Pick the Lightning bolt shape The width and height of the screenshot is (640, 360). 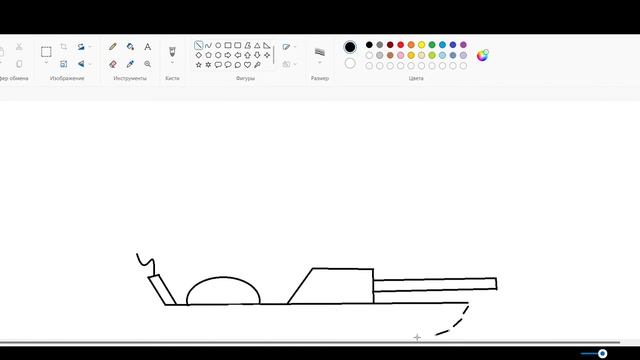click(x=257, y=65)
